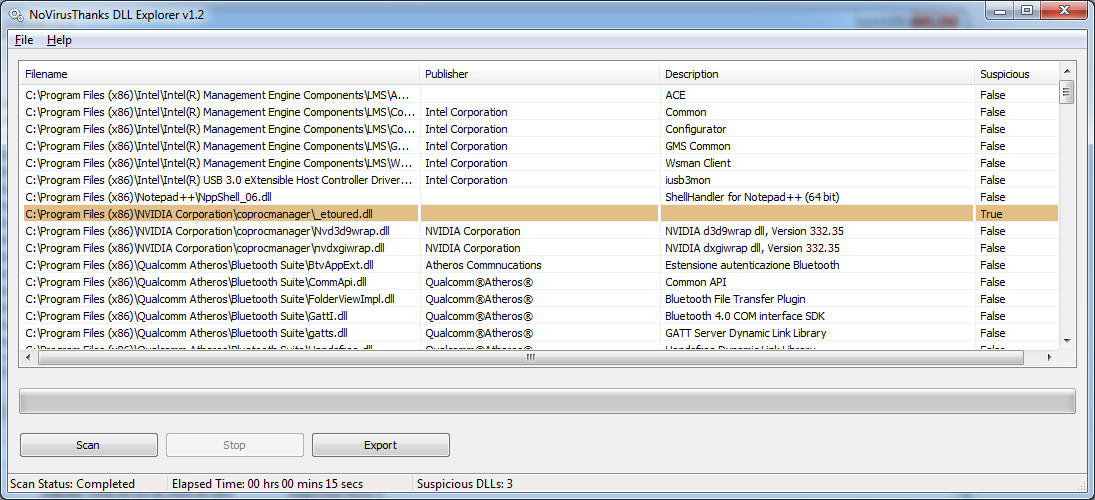Click the Export button

(381, 445)
